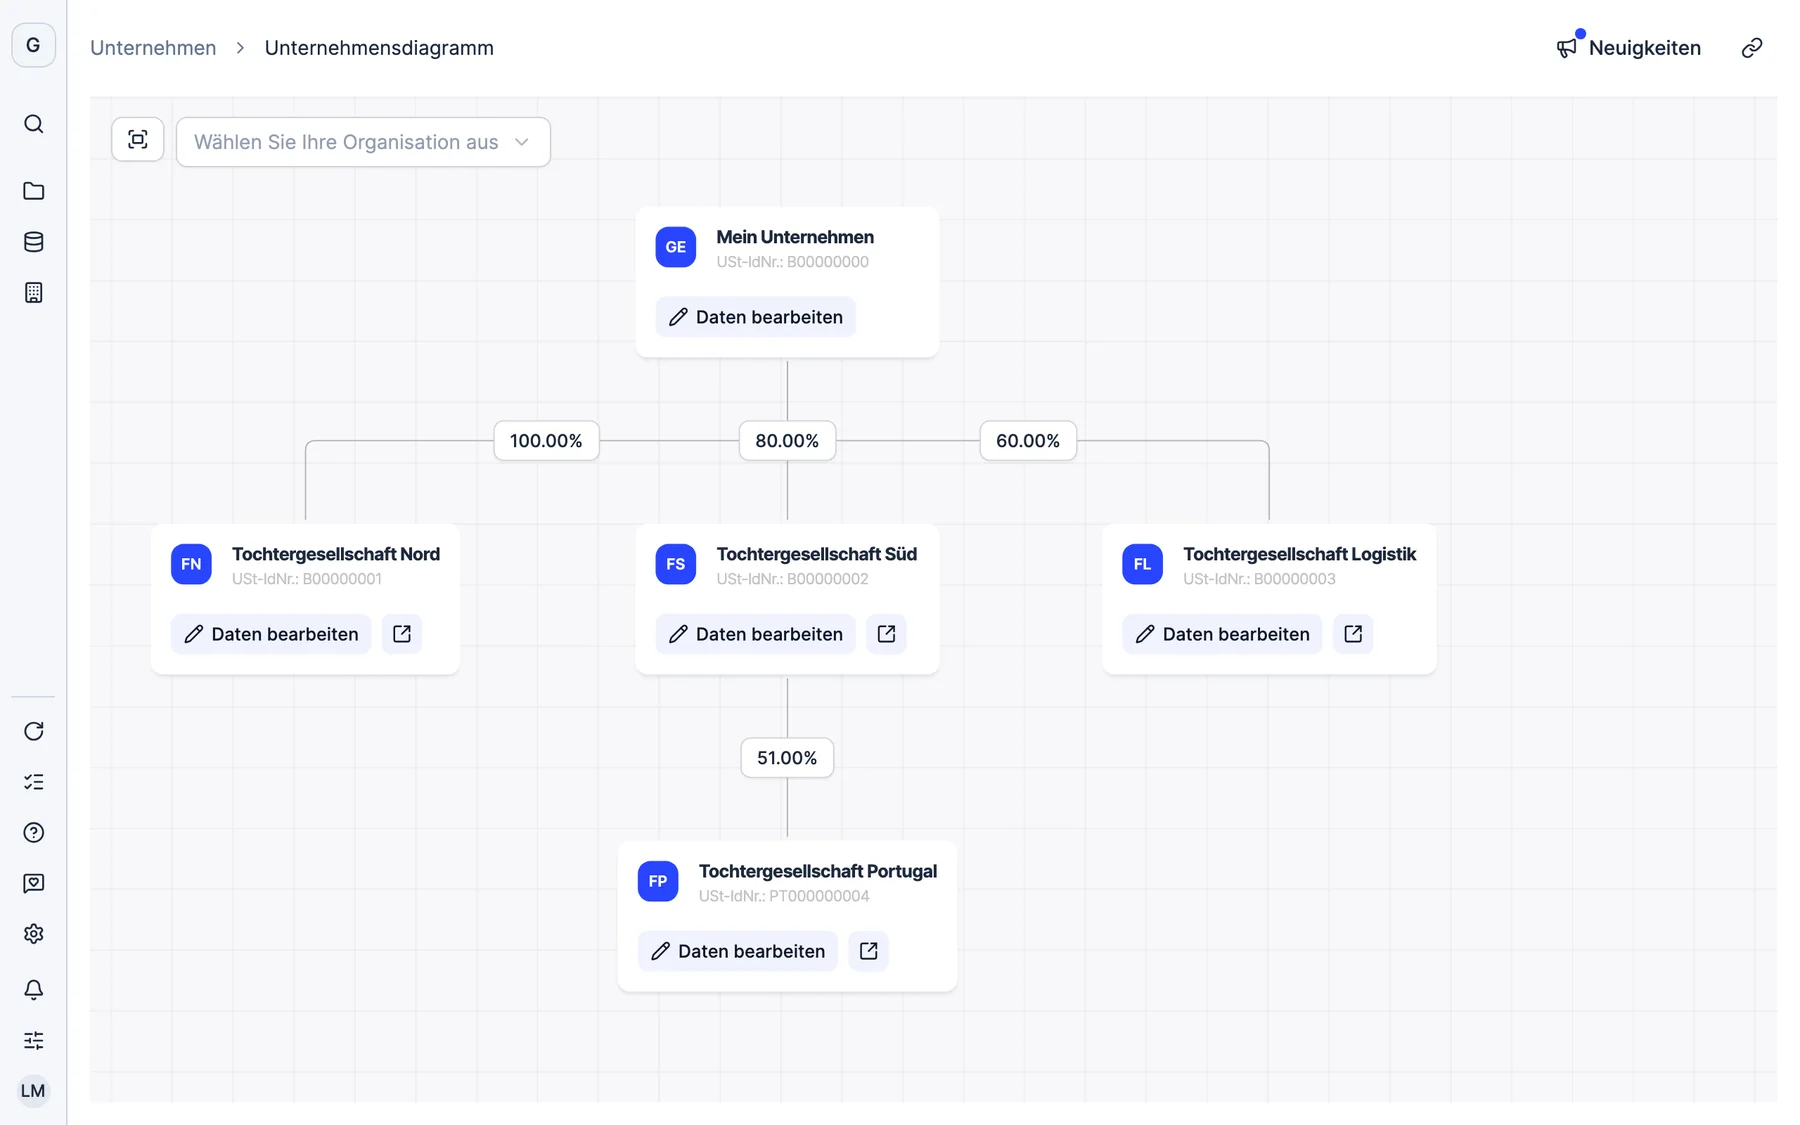1800x1125 pixels.
Task: Edit data for Mein Unternehmen
Action: [756, 317]
